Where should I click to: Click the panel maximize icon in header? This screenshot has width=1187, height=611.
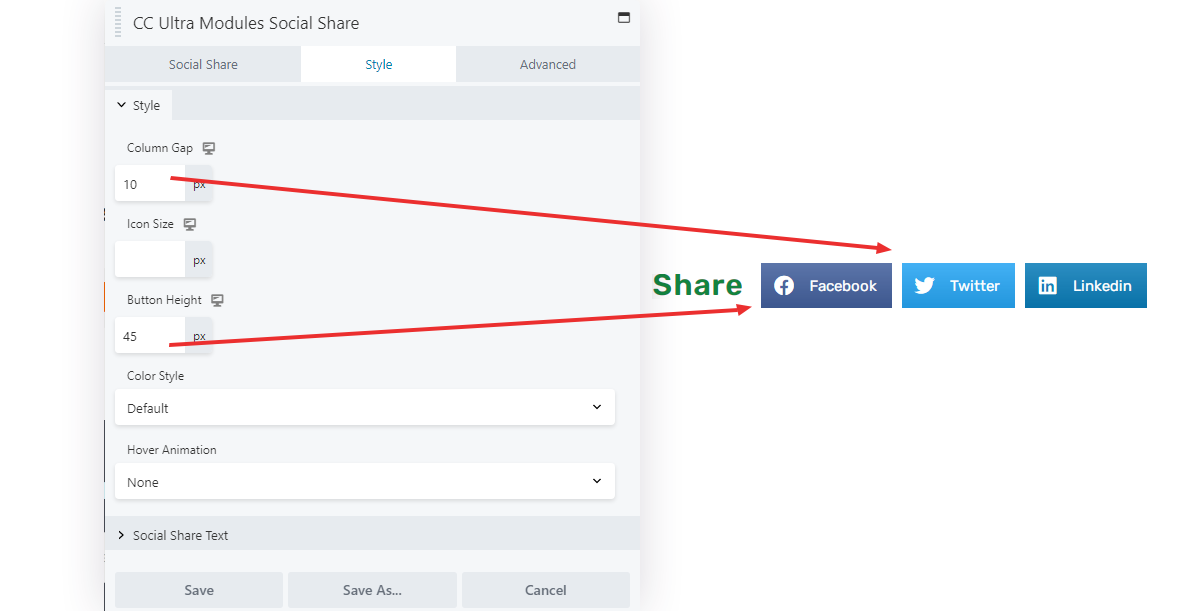624,17
